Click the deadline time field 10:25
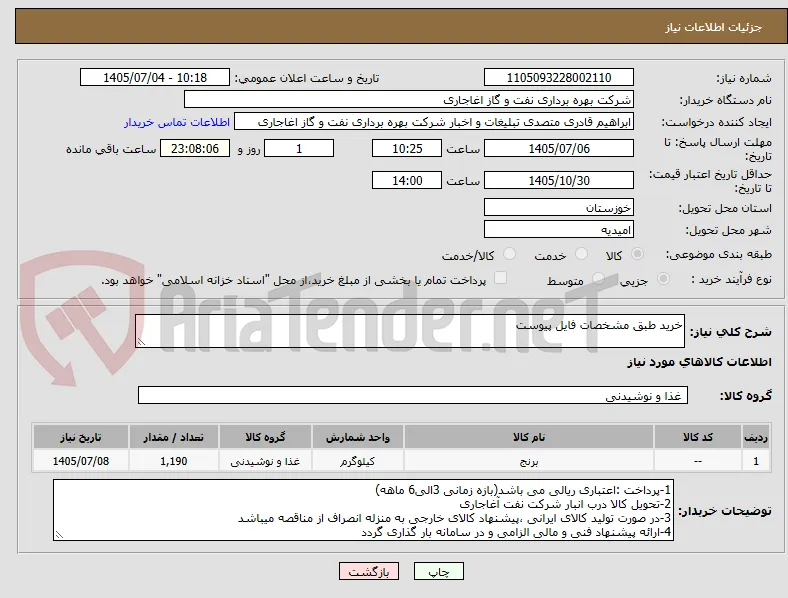This screenshot has width=788, height=598. (x=407, y=148)
